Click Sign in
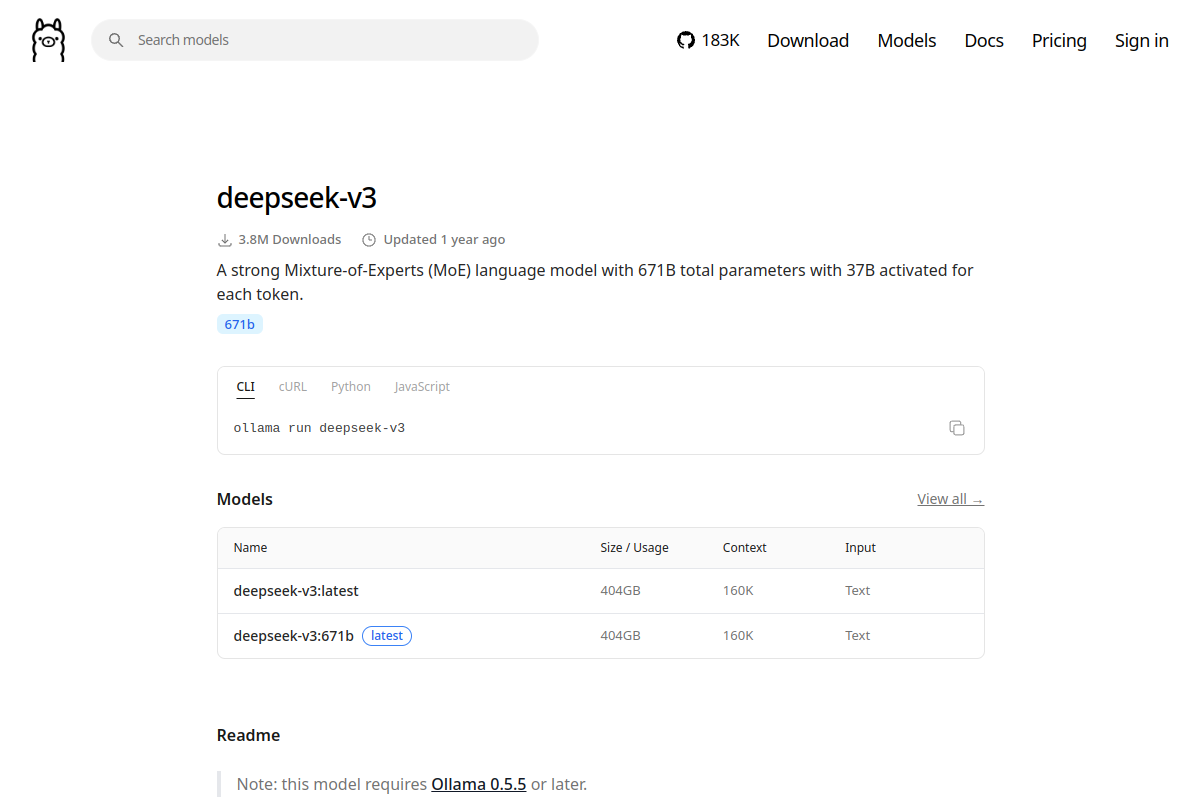 (x=1142, y=40)
